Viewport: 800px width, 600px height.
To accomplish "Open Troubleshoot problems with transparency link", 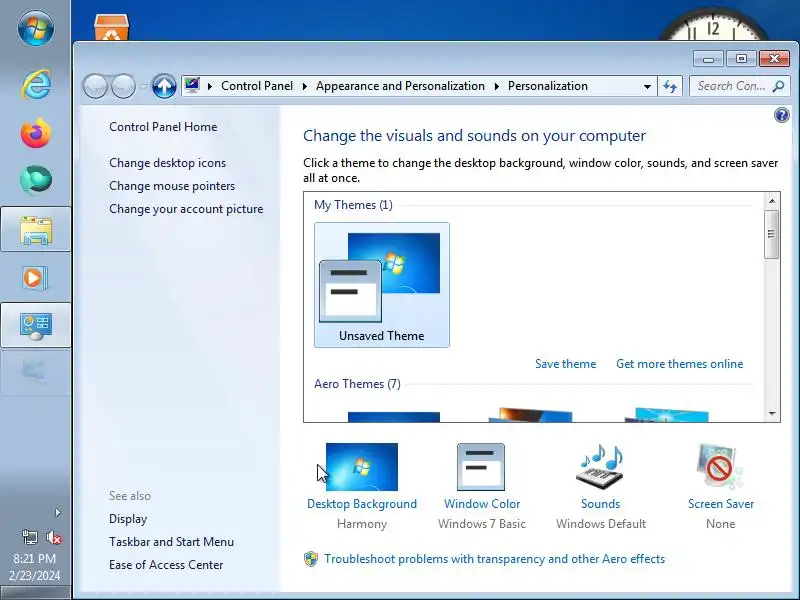I will click(494, 559).
